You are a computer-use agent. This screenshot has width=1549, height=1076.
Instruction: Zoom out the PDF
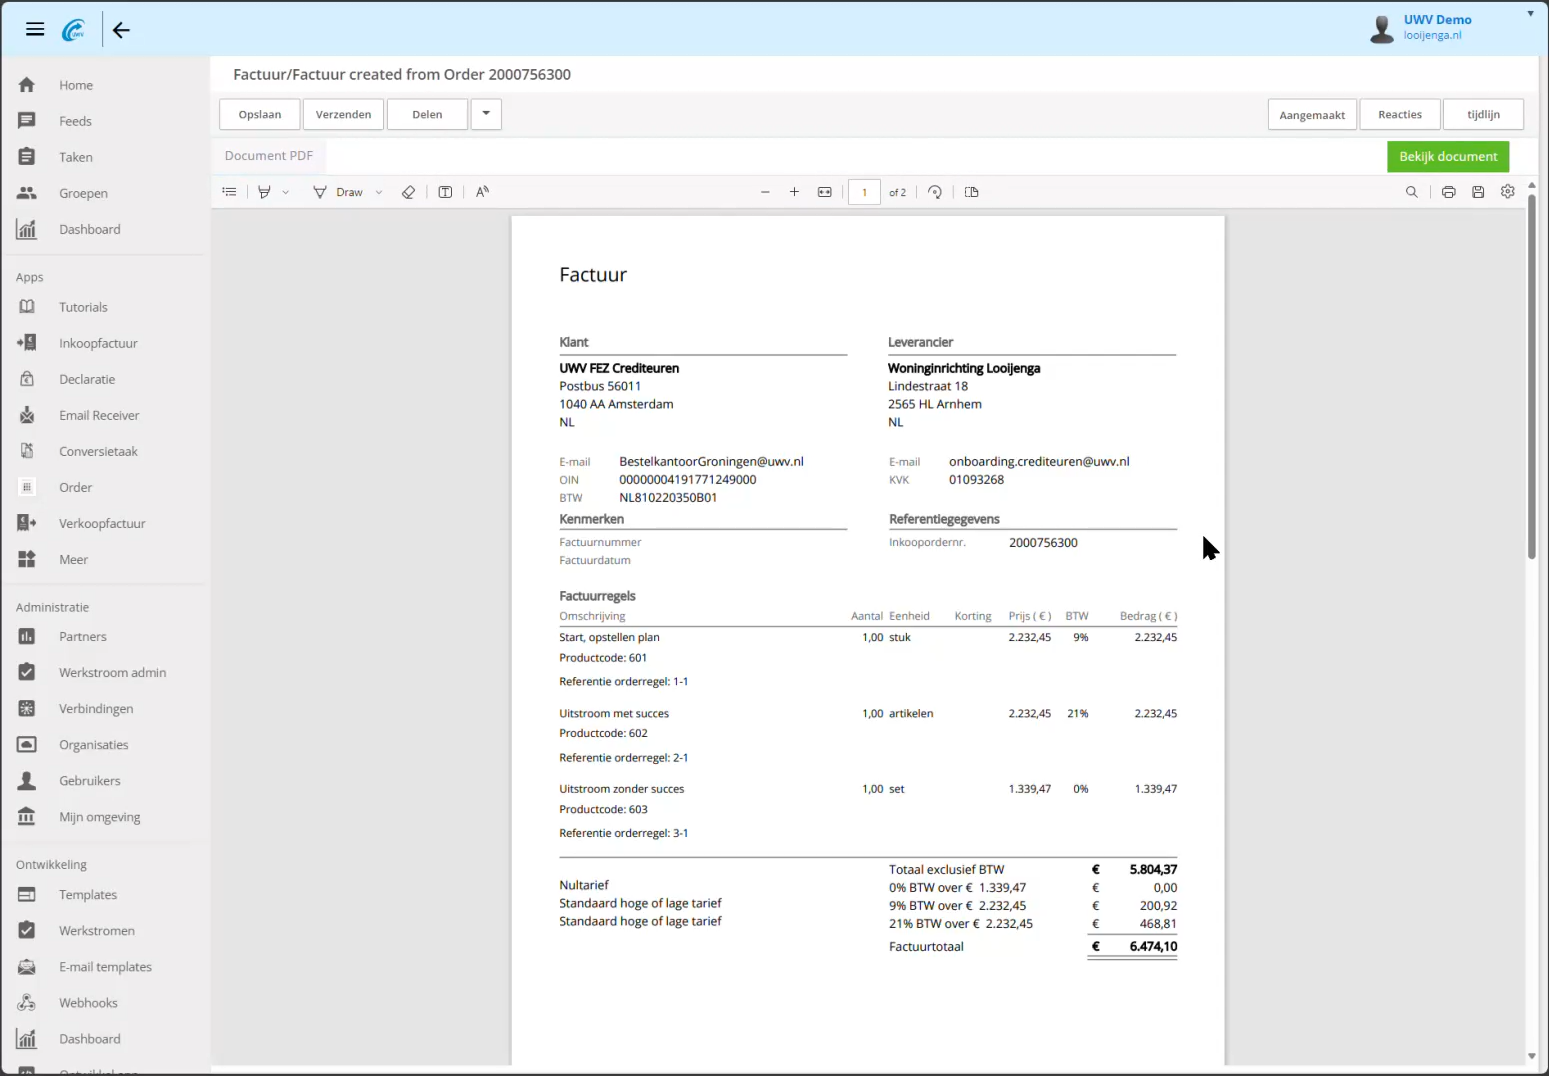[765, 192]
